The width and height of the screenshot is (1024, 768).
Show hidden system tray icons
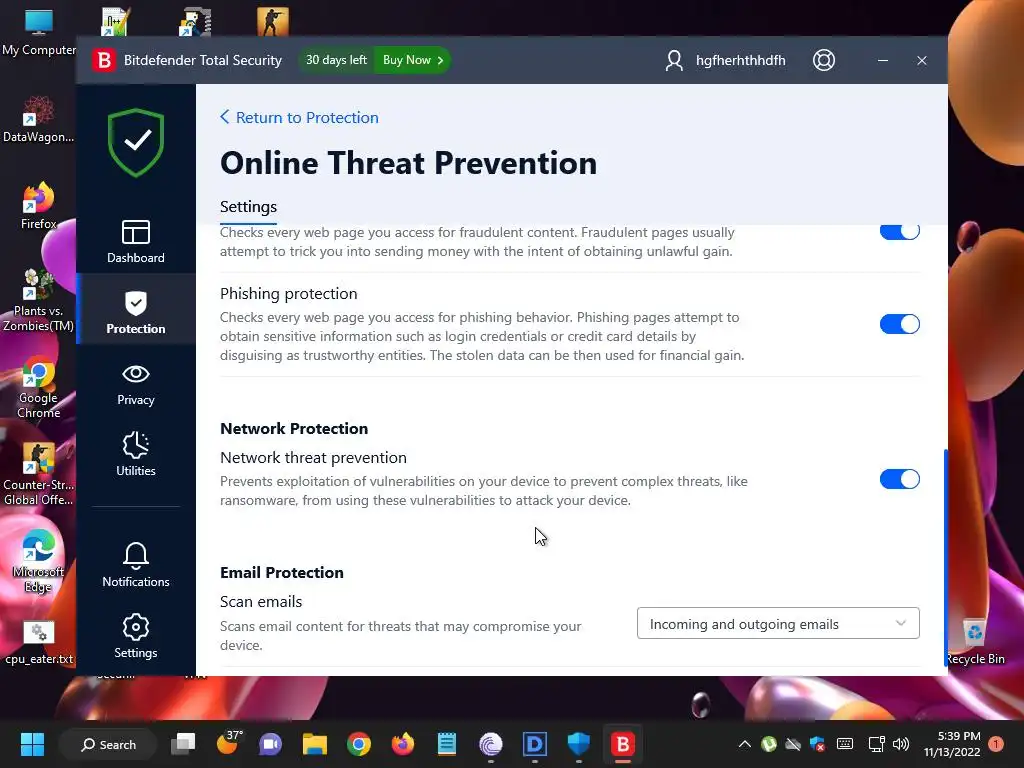click(x=744, y=744)
